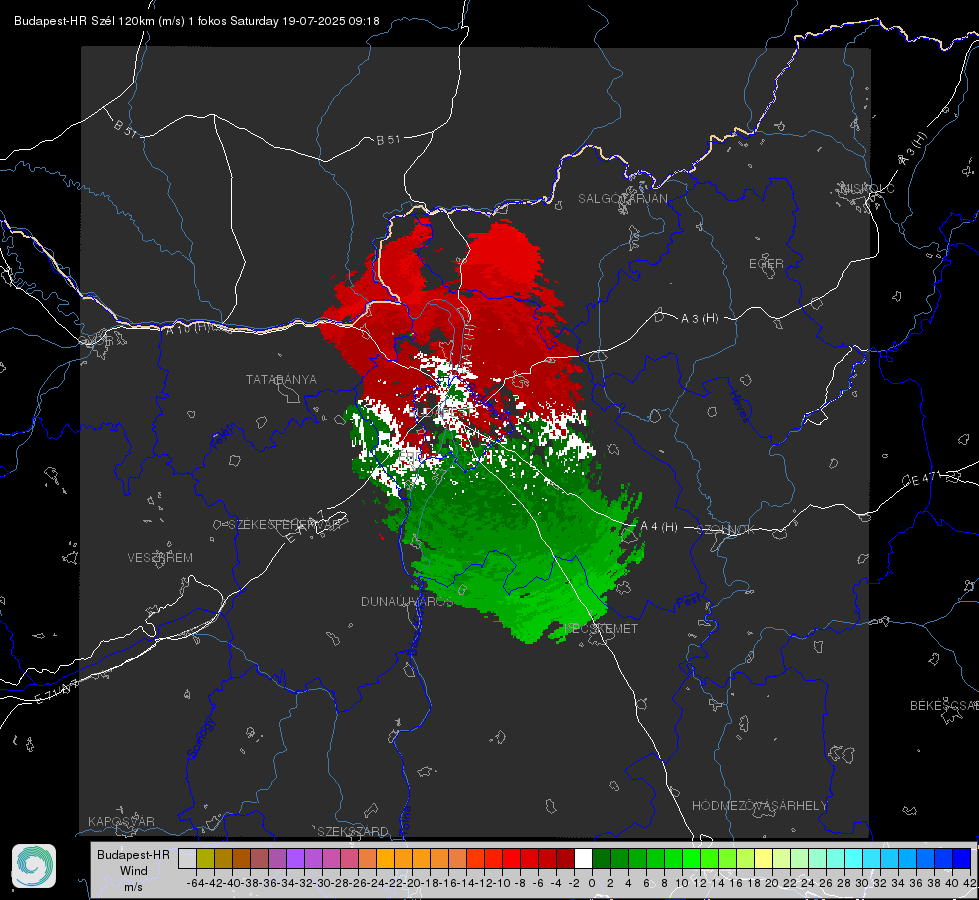
Task: Click the KAPOSVÁR city label
Action: (121, 821)
